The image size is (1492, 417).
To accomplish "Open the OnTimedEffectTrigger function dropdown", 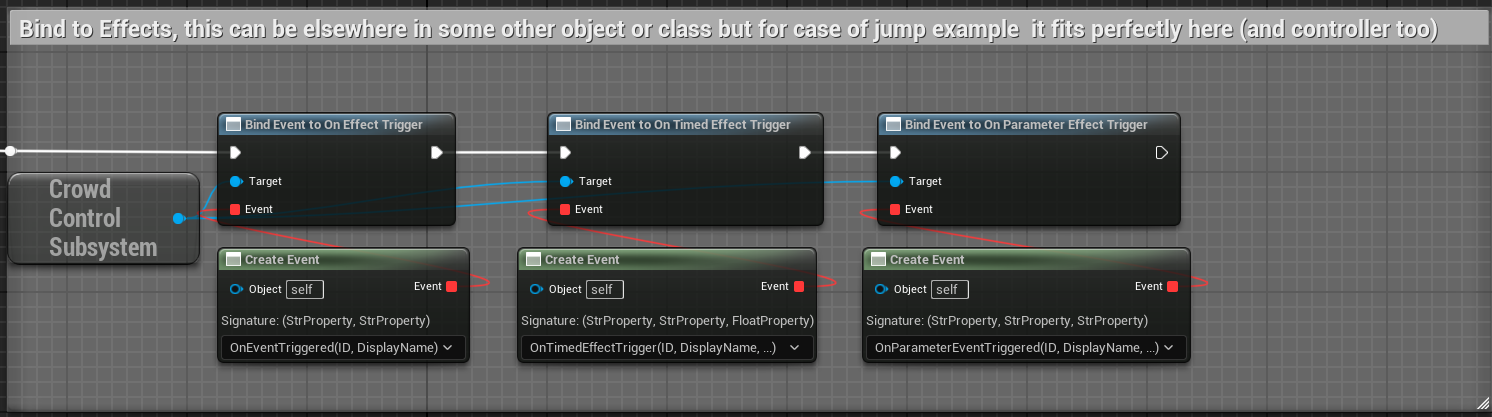I will tap(667, 348).
